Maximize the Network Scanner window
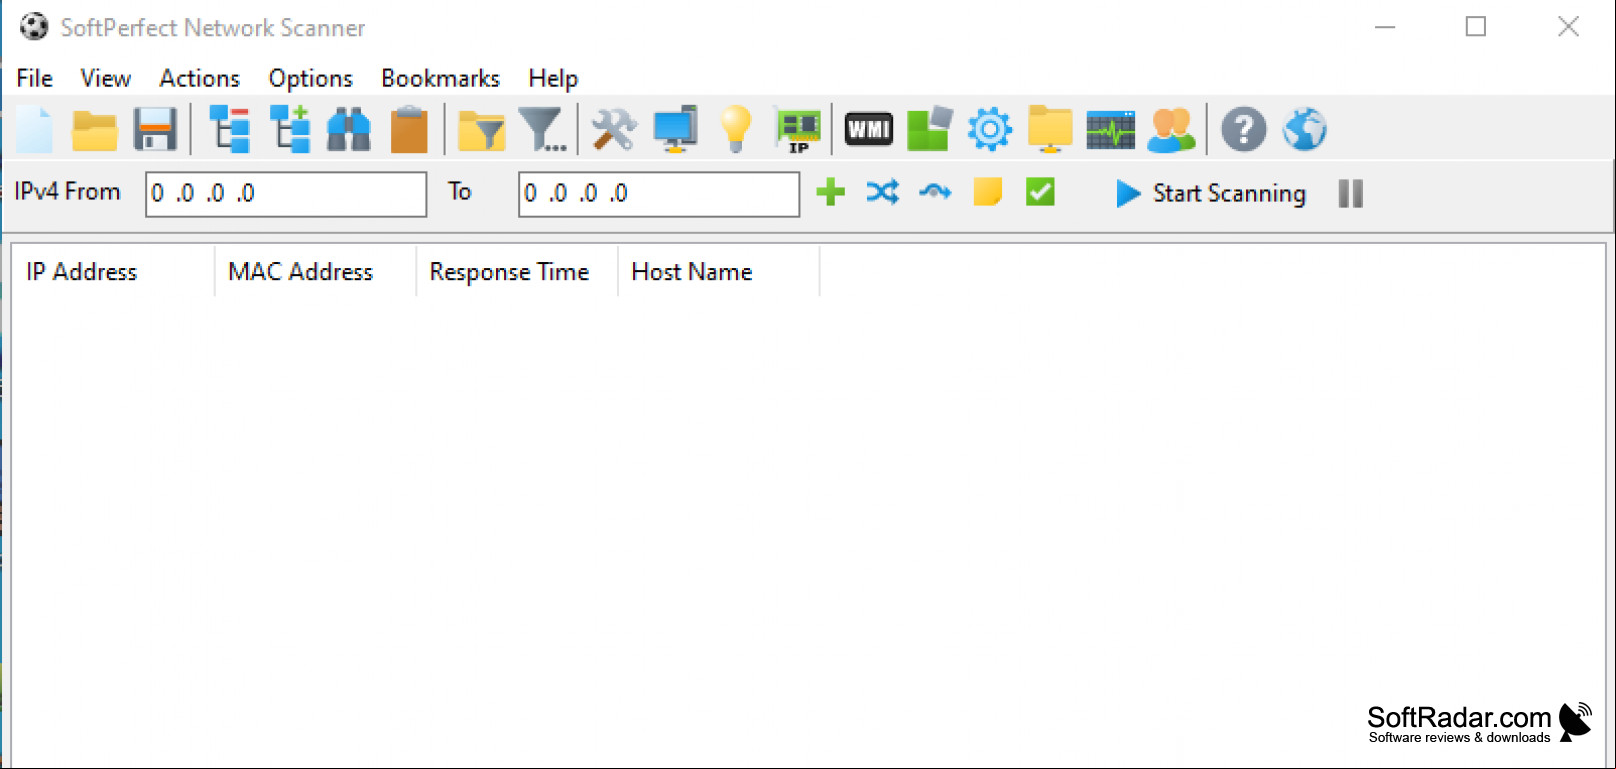This screenshot has height=769, width=1616. click(x=1476, y=27)
